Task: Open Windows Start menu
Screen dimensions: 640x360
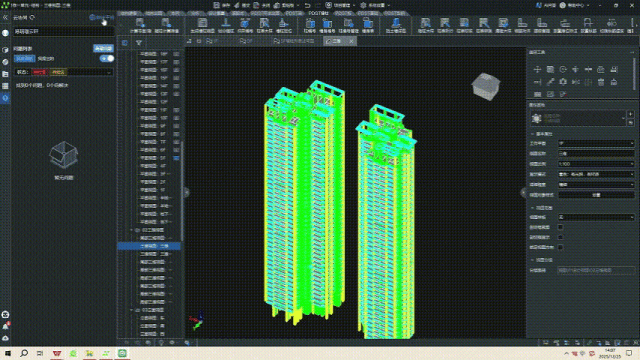Action: [x=8, y=353]
